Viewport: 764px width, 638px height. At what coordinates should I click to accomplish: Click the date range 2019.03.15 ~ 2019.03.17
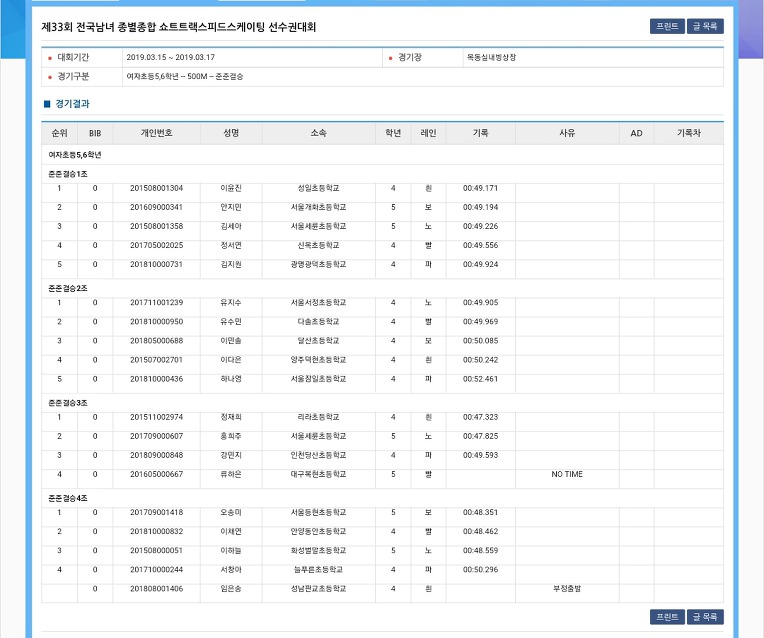[171, 58]
